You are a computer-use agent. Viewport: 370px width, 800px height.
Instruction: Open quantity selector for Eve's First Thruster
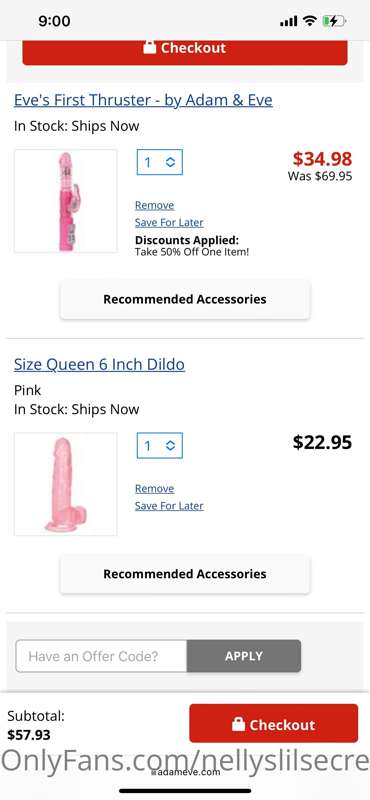coord(160,162)
